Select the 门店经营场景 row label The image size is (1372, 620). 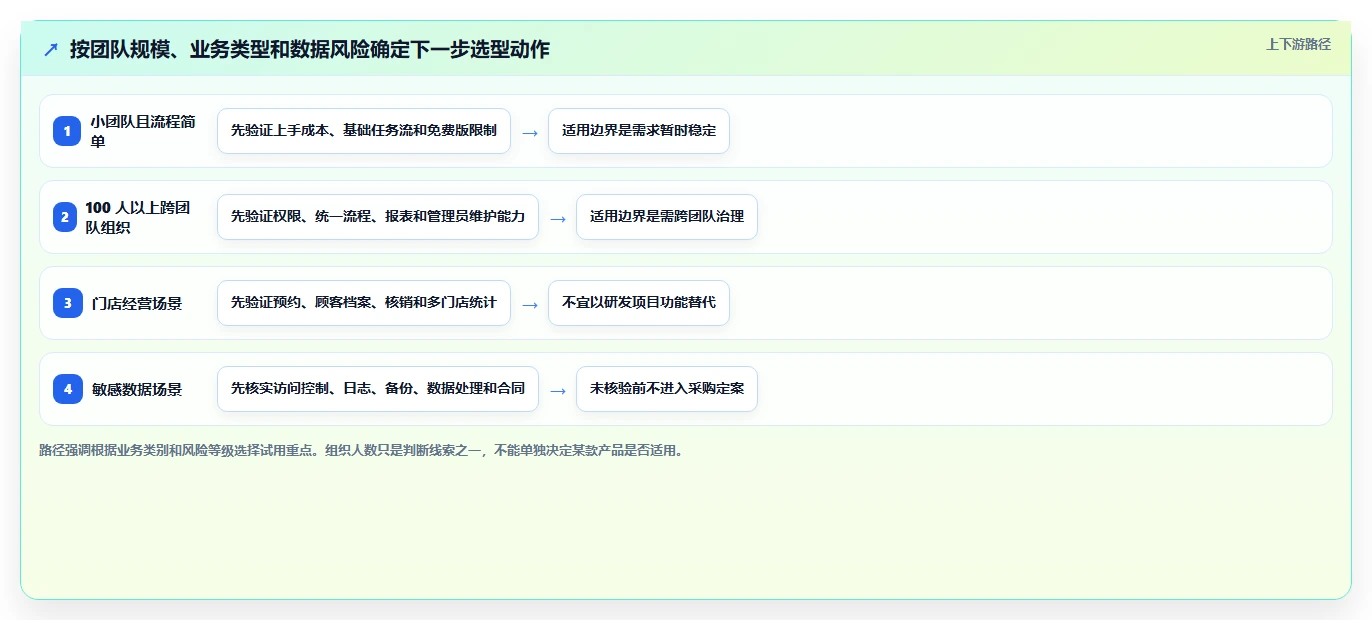point(136,303)
